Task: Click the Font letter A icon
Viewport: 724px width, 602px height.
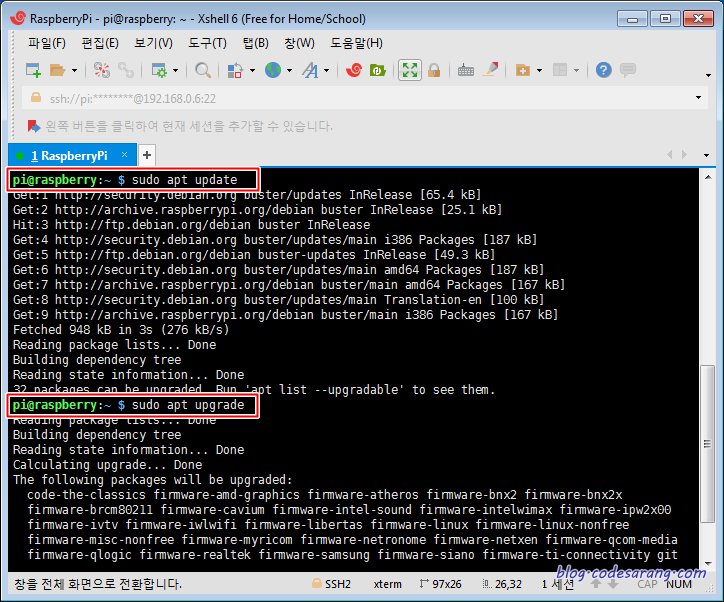Action: (x=310, y=70)
